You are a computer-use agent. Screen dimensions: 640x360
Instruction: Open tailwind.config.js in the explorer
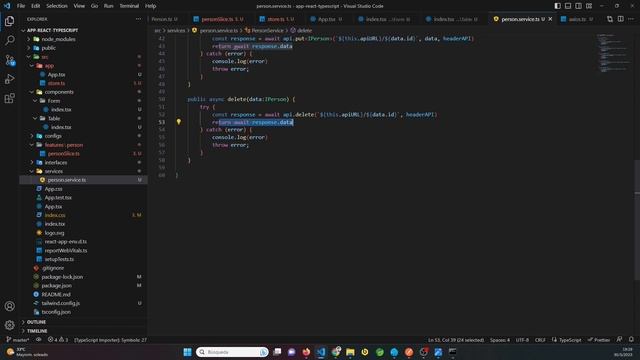point(60,303)
